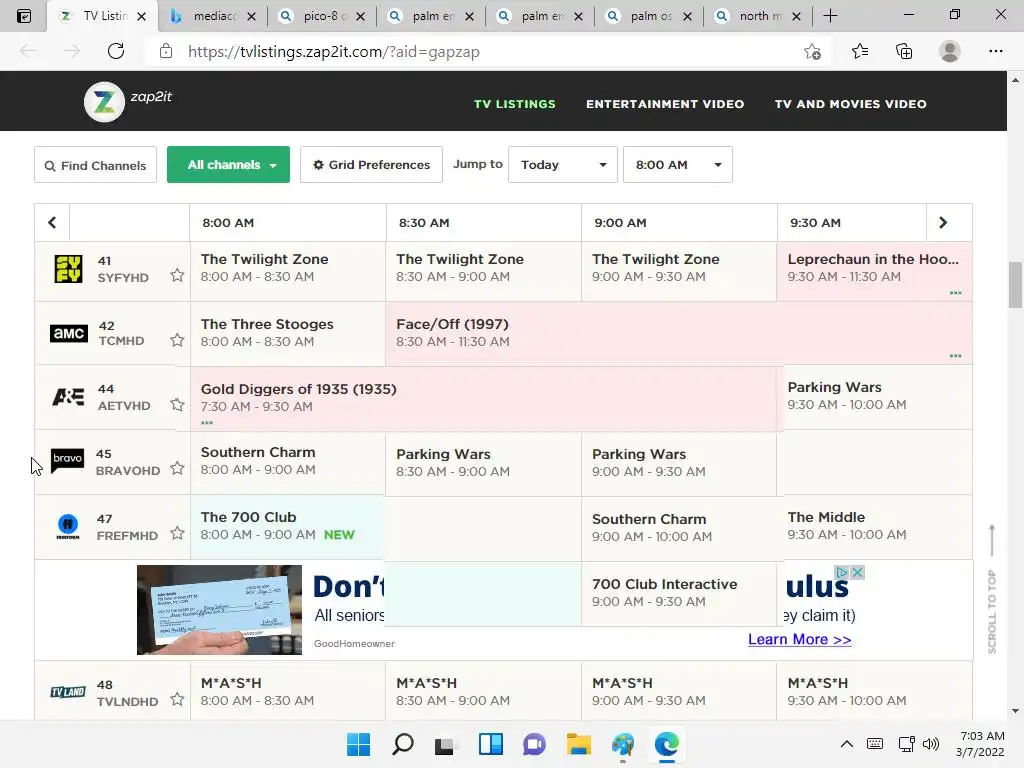Open the 8:00 AM time dropdown
1024x768 pixels.
coord(678,165)
